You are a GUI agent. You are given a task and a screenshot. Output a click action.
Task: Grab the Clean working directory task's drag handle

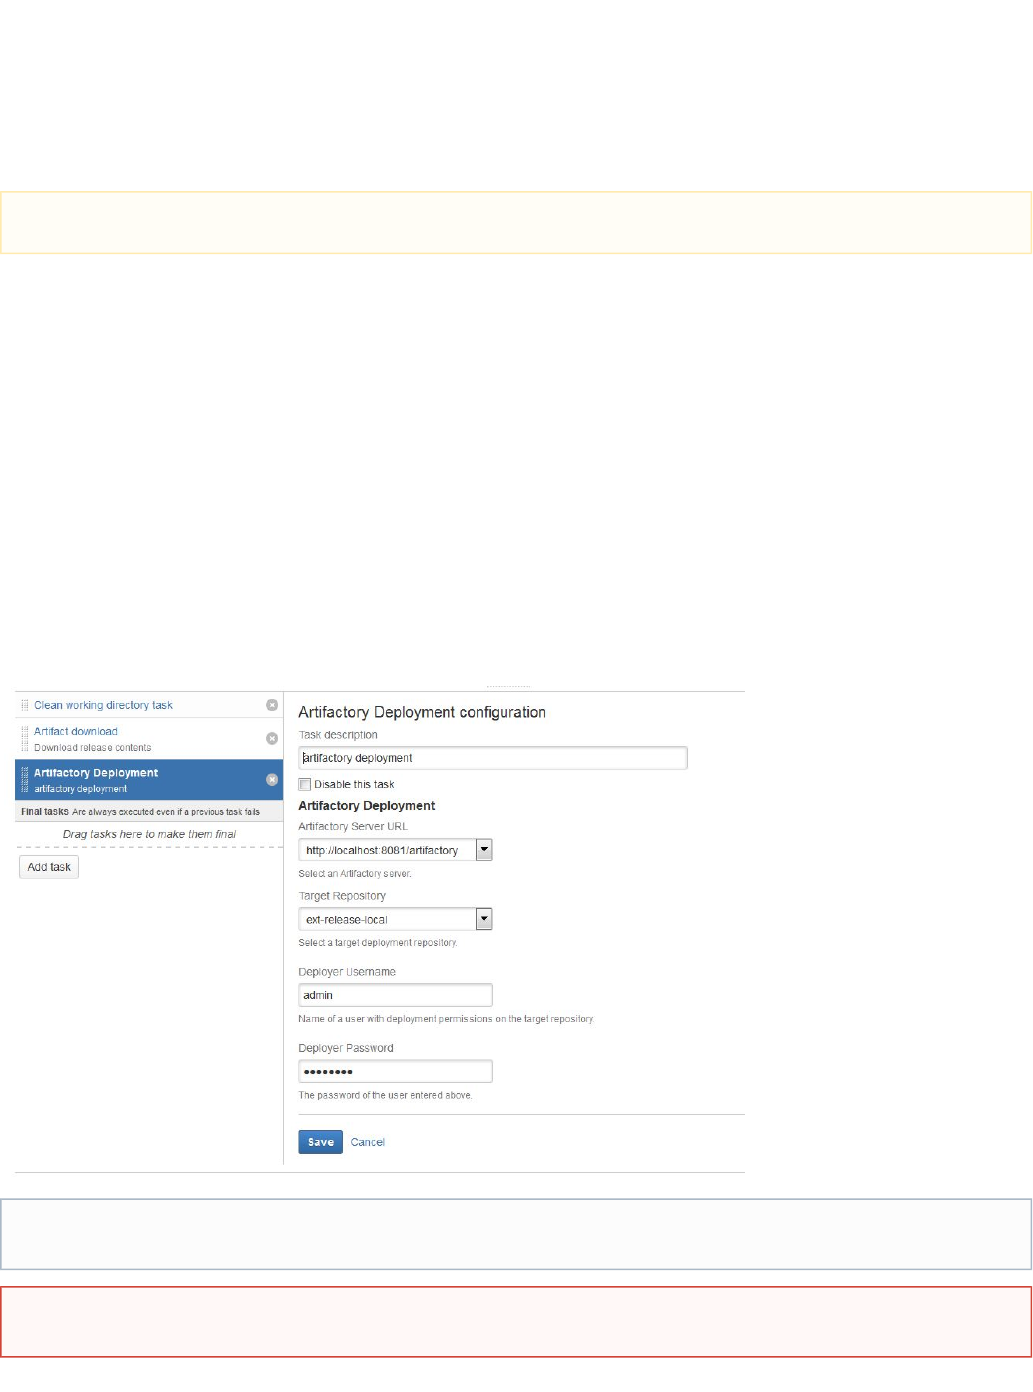point(25,705)
